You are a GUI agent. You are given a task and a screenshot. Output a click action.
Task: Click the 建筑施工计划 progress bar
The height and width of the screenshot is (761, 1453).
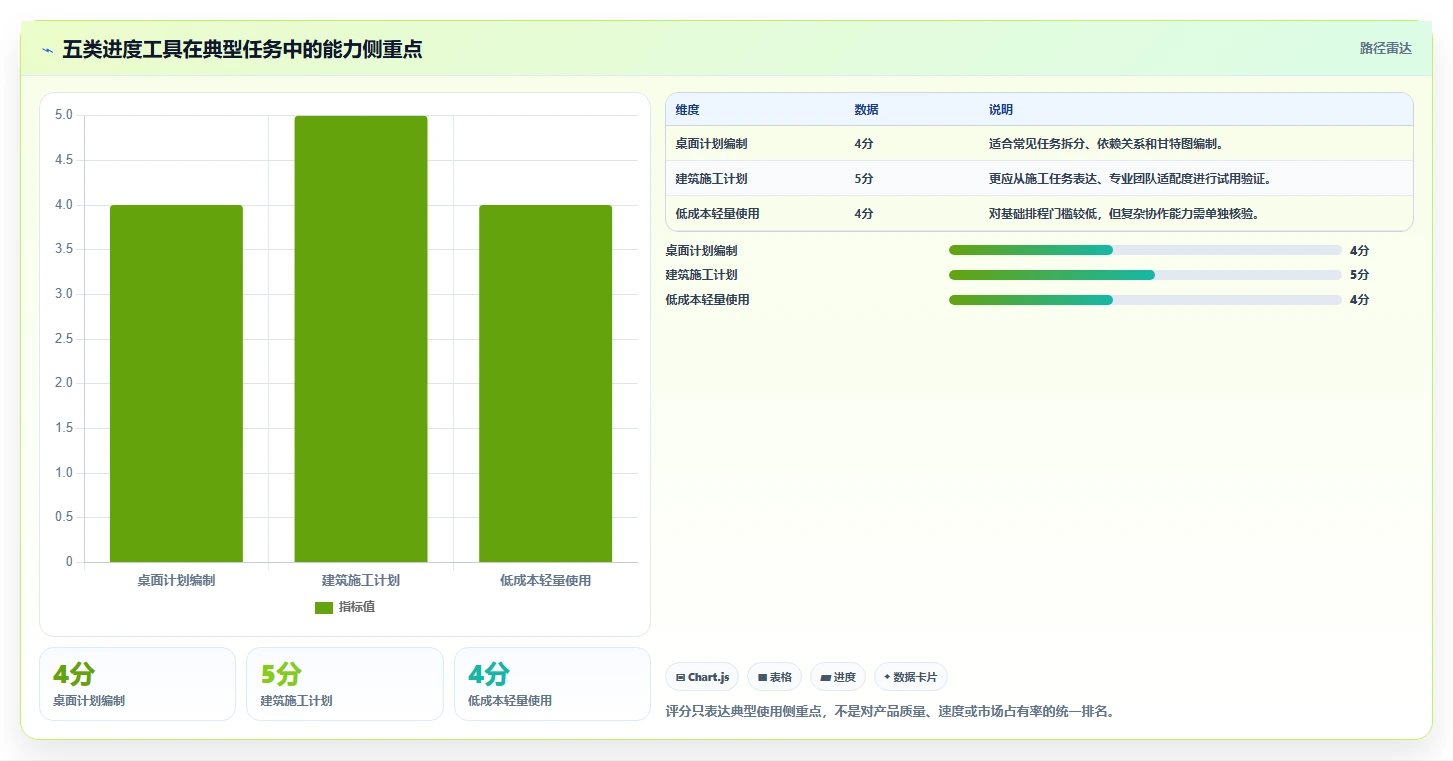[1145, 275]
